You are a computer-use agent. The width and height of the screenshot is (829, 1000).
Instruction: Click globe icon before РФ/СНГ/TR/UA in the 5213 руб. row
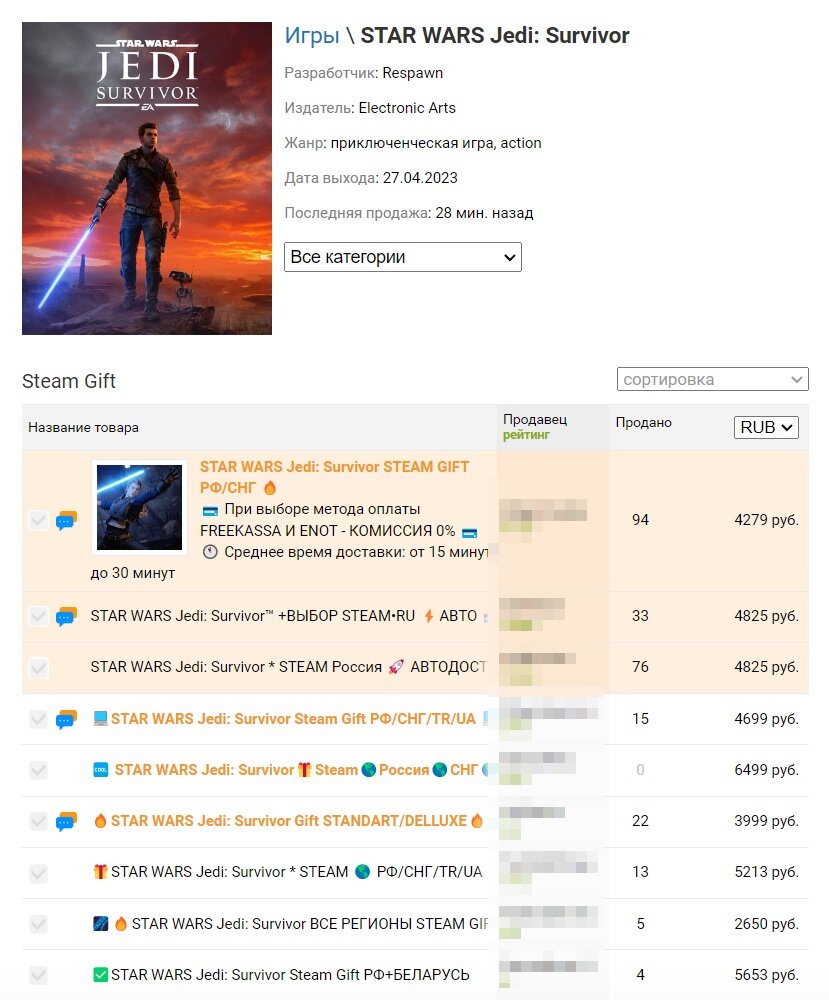362,872
